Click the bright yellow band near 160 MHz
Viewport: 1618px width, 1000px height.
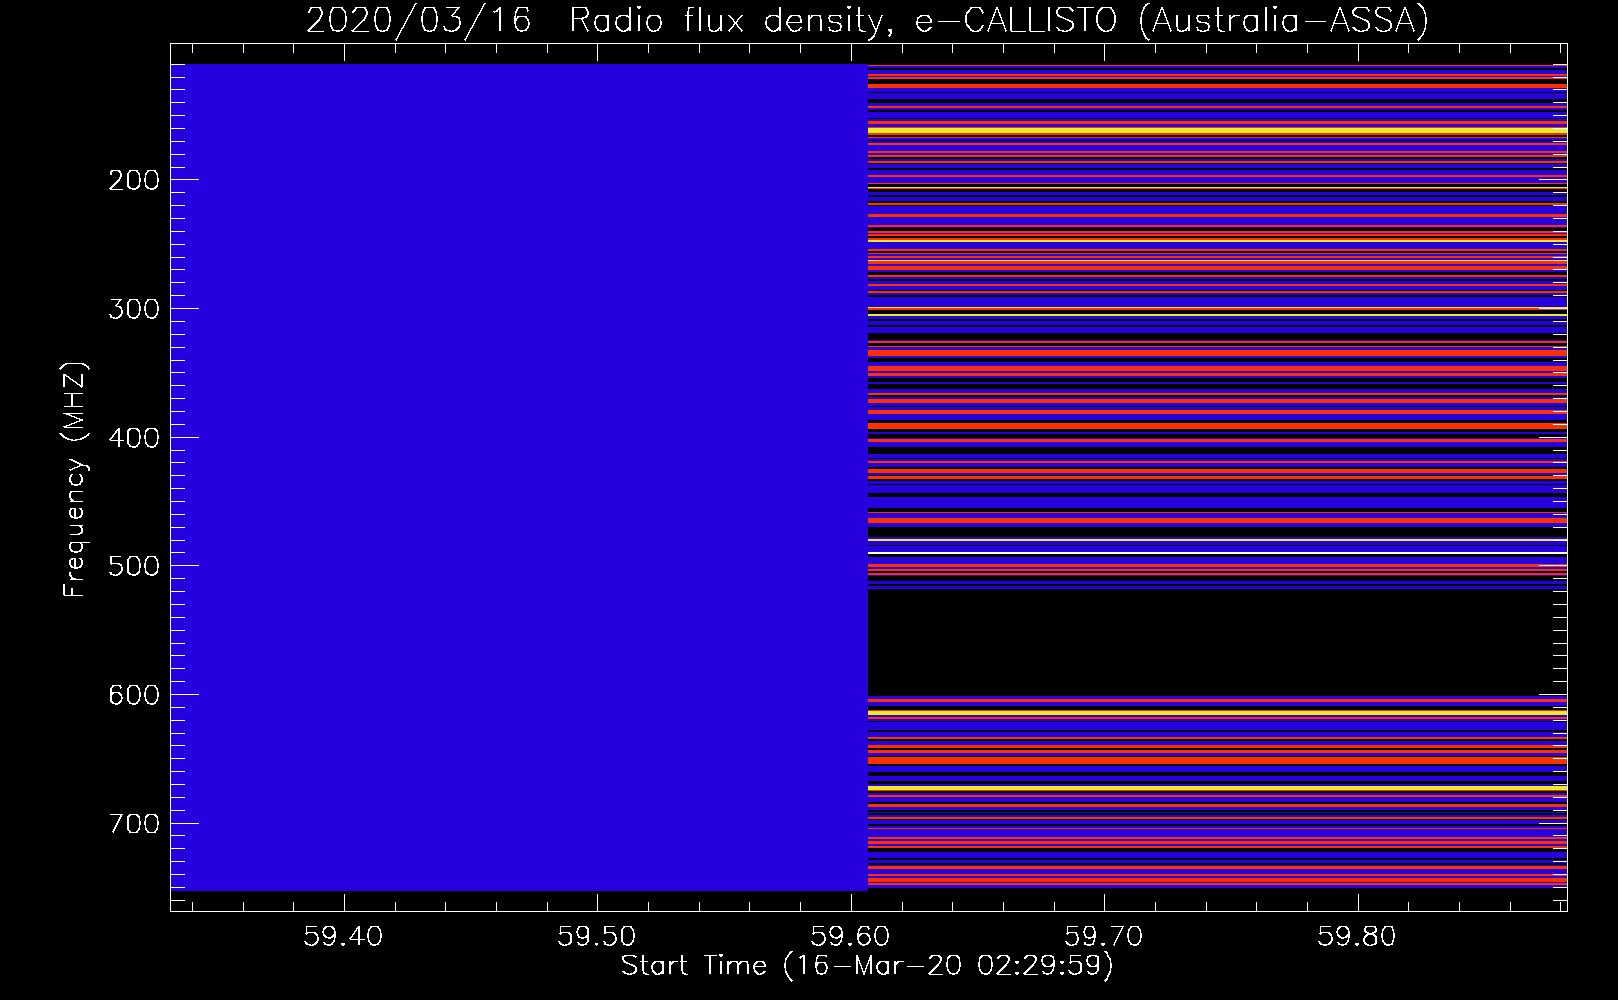coord(1217,131)
